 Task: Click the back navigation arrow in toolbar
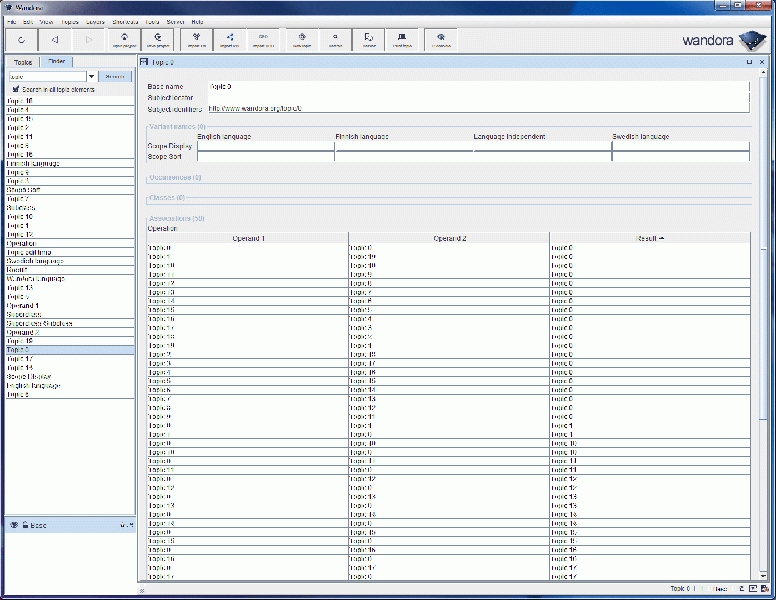coord(55,40)
